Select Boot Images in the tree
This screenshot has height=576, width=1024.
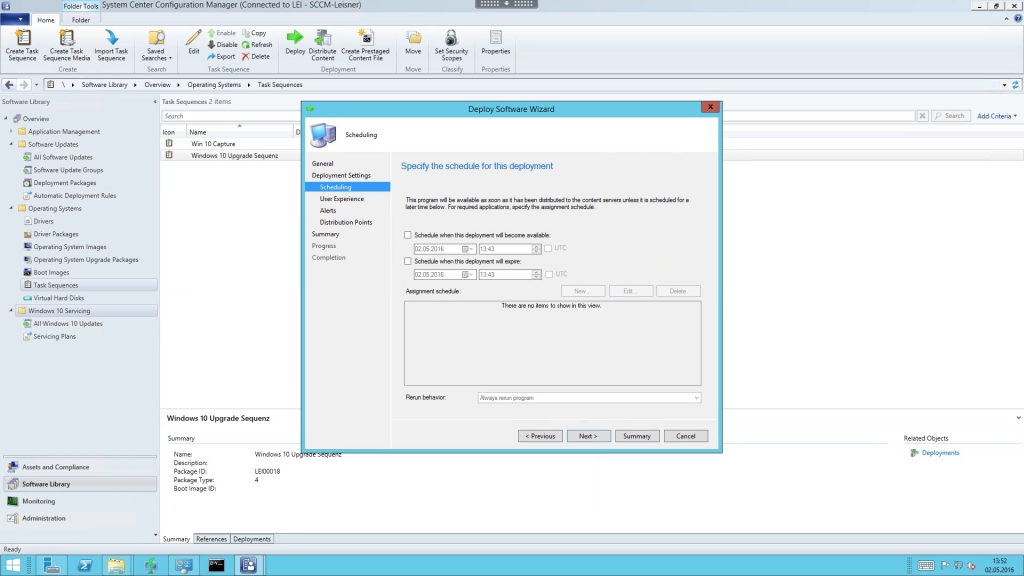tap(51, 272)
